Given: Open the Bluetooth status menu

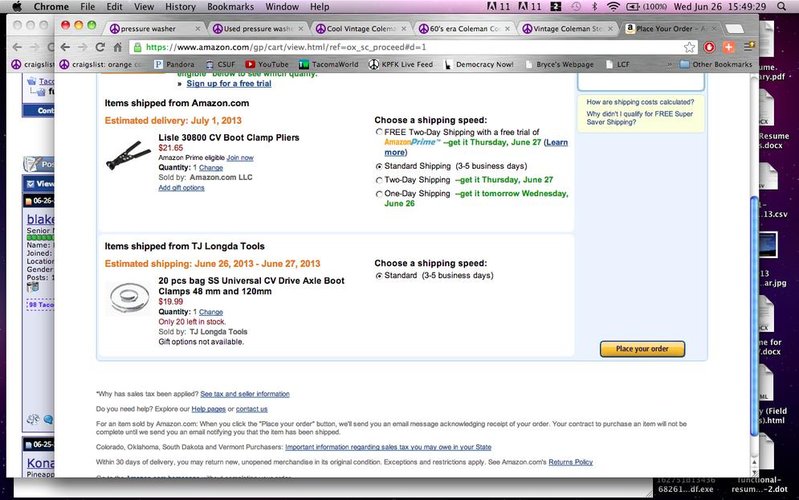Looking at the screenshot, I should (594, 7).
